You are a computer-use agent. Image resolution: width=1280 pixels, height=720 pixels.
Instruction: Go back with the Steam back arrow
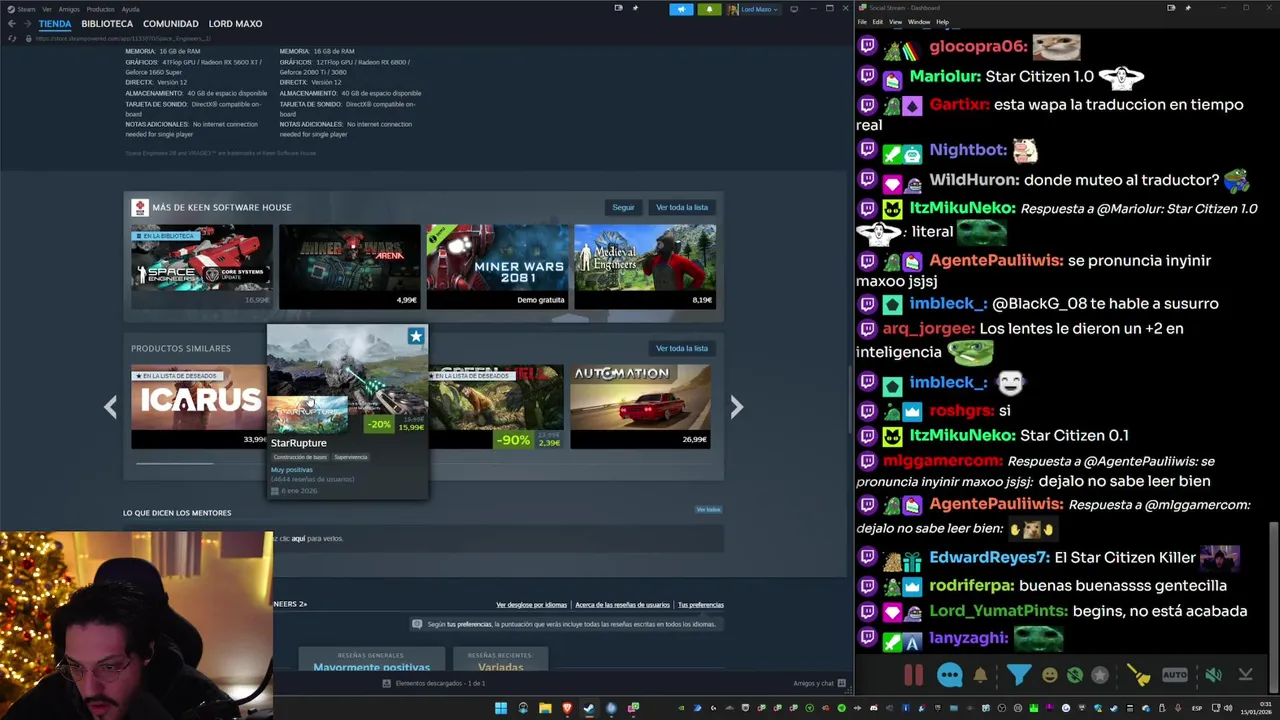point(11,23)
